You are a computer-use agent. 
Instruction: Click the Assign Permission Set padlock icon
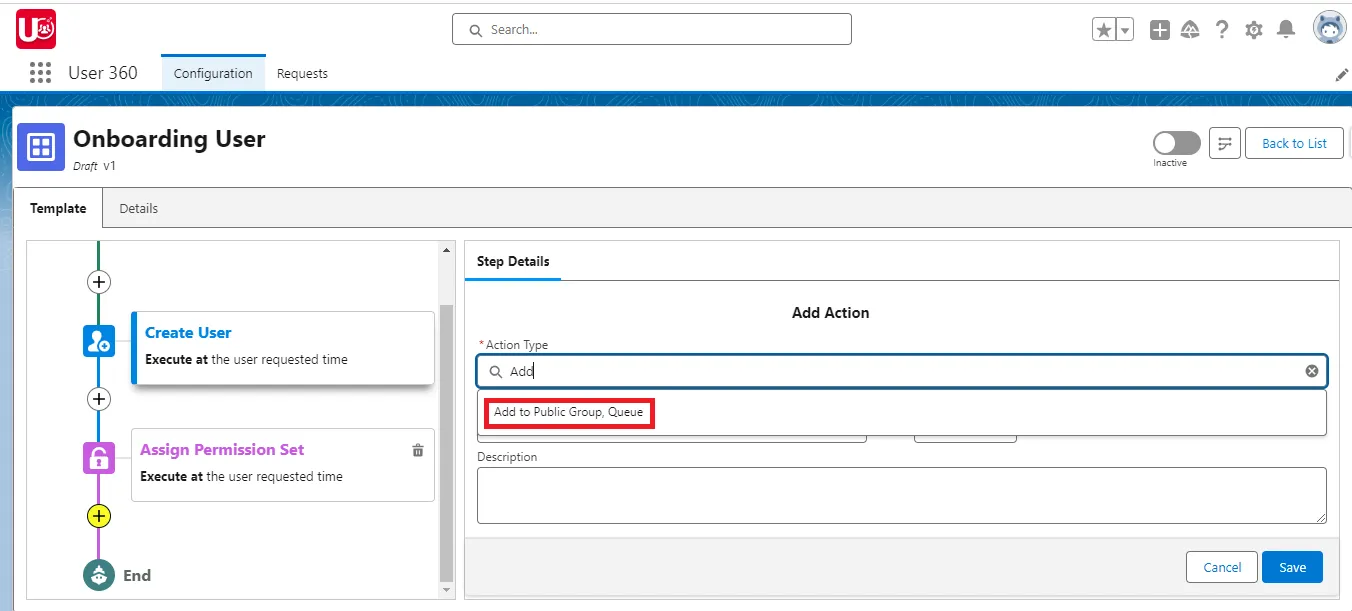click(x=98, y=458)
